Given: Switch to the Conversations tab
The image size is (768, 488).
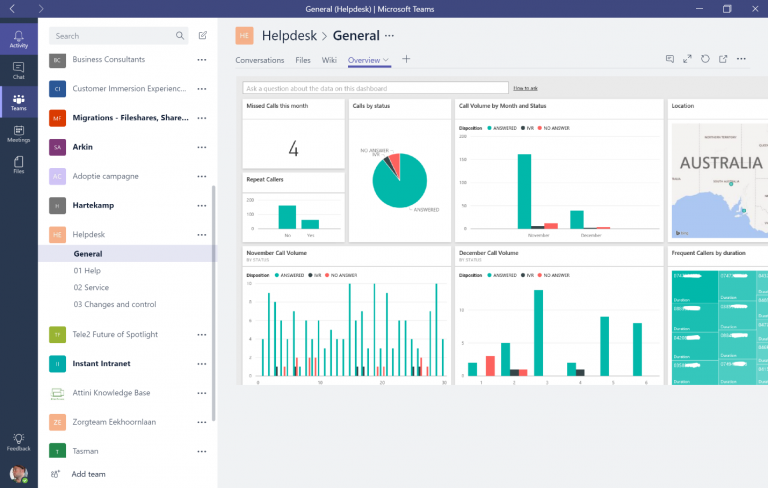Looking at the screenshot, I should click(260, 60).
